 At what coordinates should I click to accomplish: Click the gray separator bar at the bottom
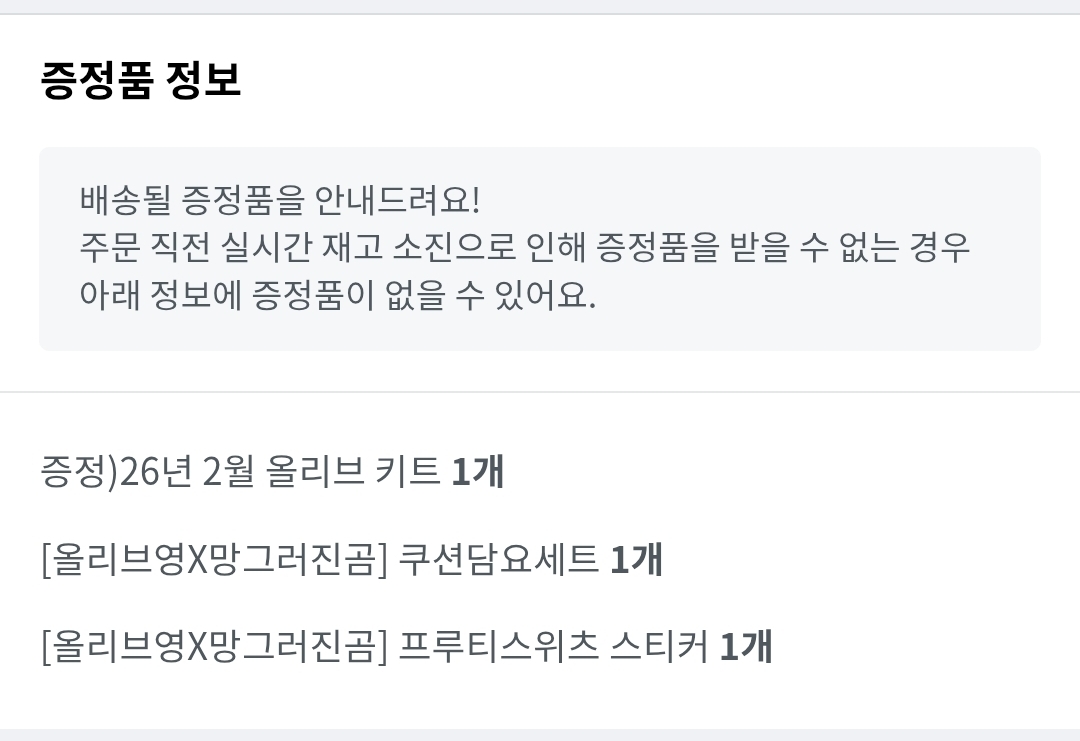pos(540,735)
